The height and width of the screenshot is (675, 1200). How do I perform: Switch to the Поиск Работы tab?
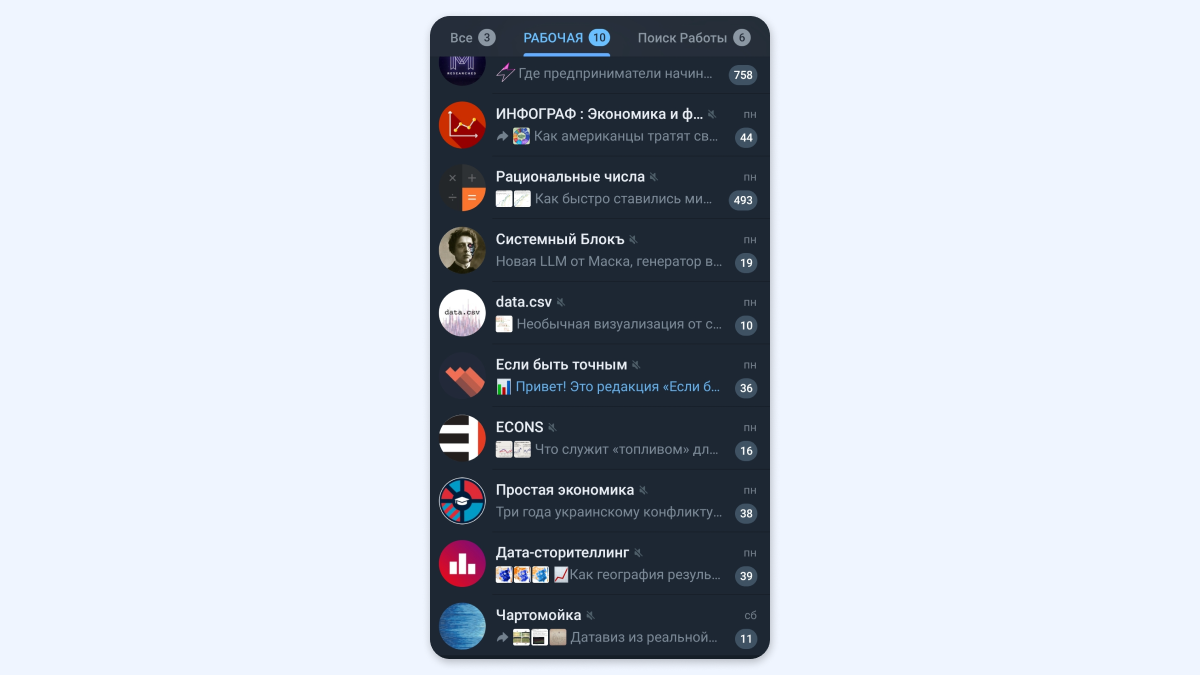[x=694, y=38]
